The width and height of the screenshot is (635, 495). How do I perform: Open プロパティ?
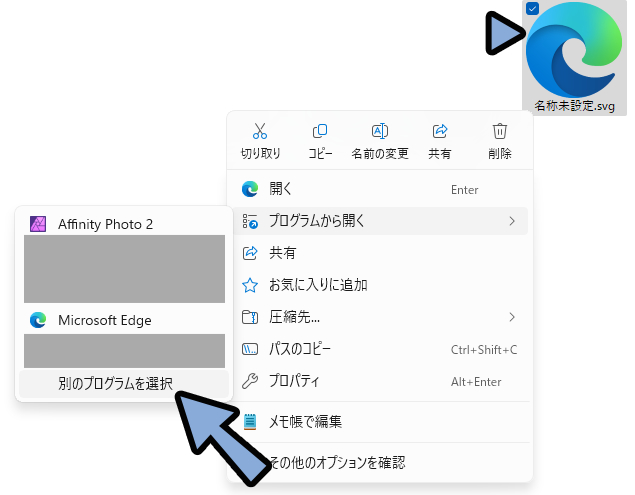[381, 381]
